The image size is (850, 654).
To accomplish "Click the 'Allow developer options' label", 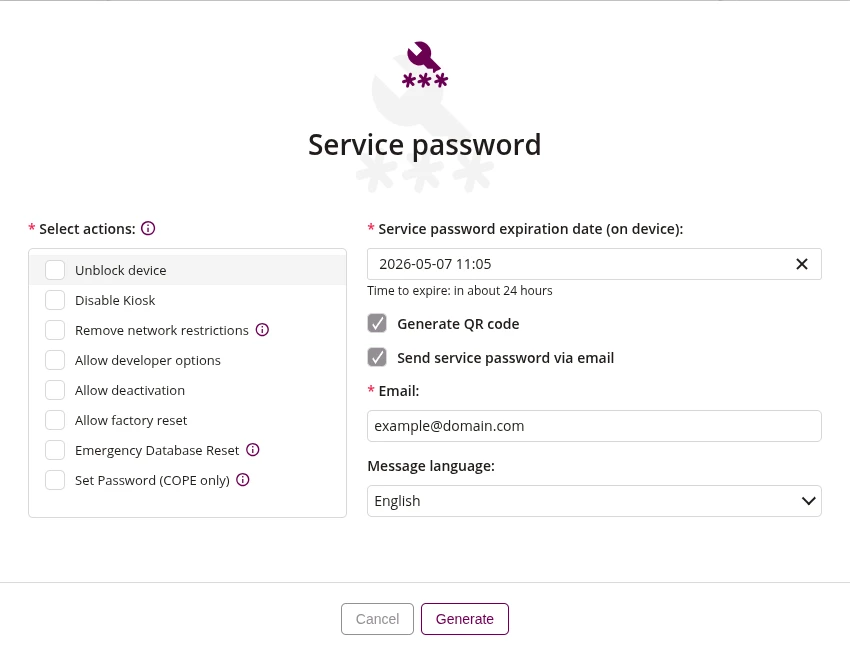I will tap(147, 361).
